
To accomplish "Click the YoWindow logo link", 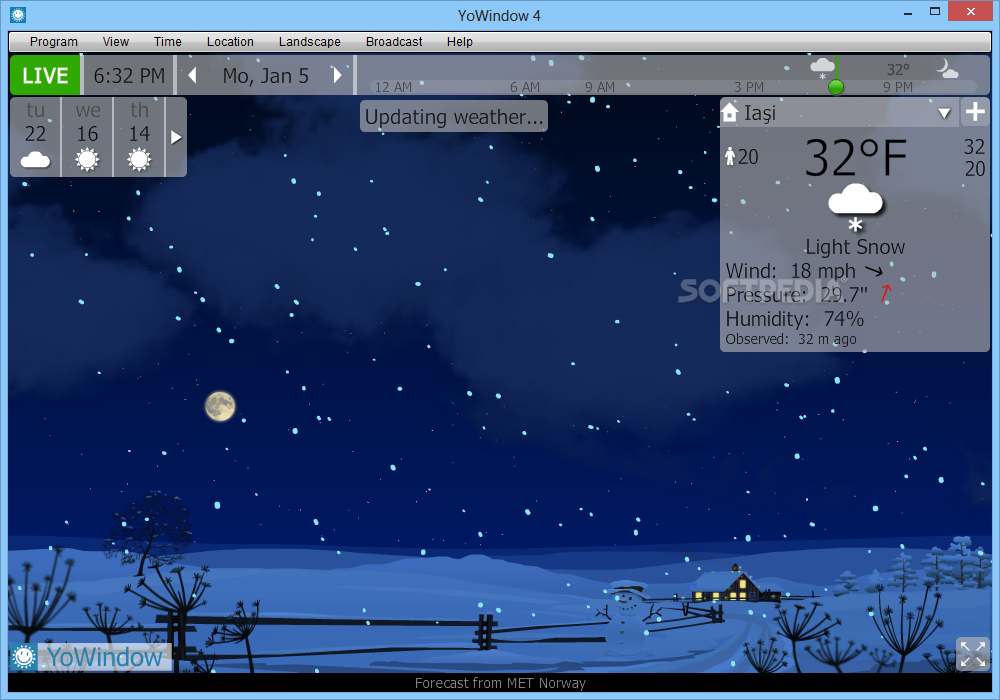I will [105, 657].
